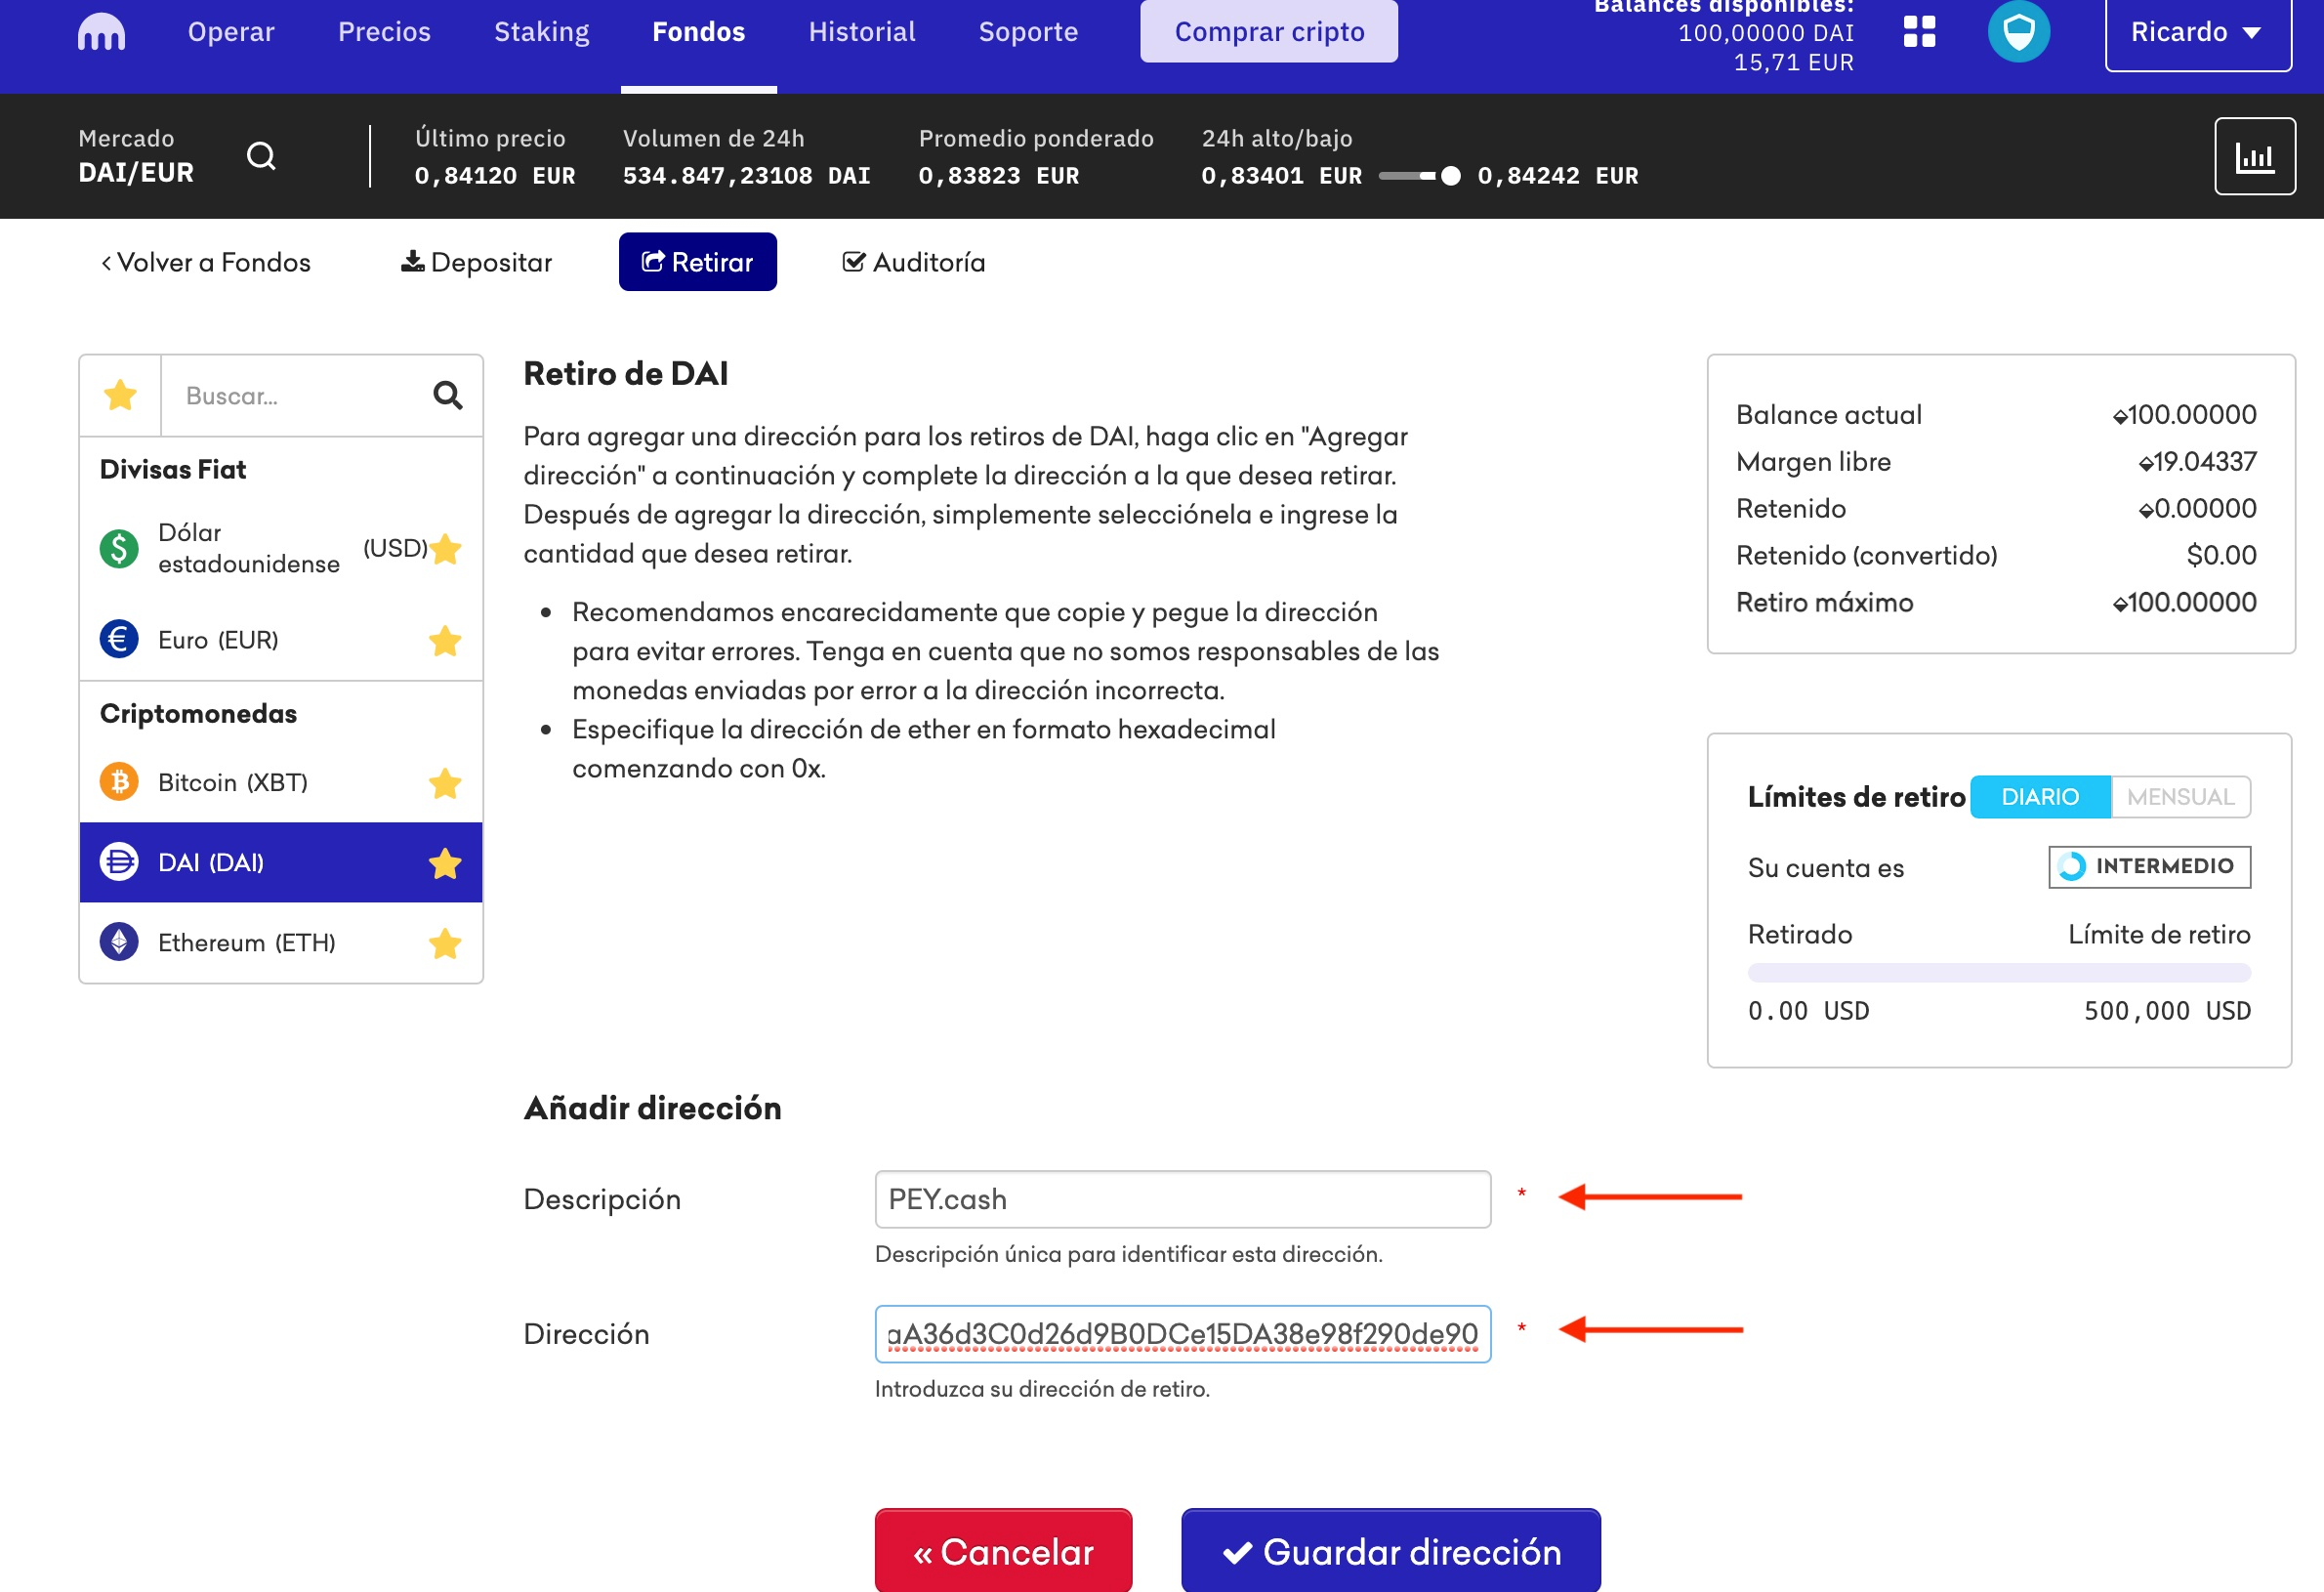Open the Auditoría tab

tap(913, 262)
